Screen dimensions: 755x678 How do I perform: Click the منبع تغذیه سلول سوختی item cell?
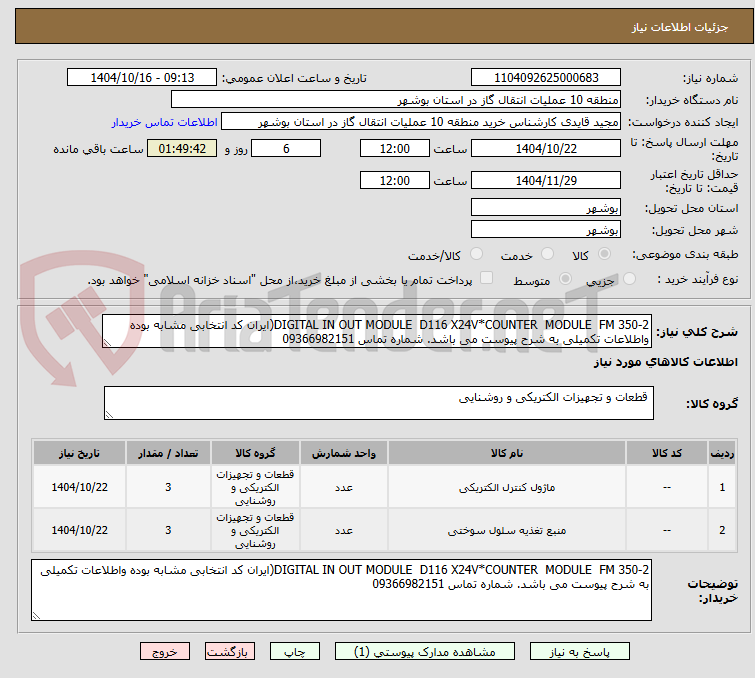tap(507, 530)
